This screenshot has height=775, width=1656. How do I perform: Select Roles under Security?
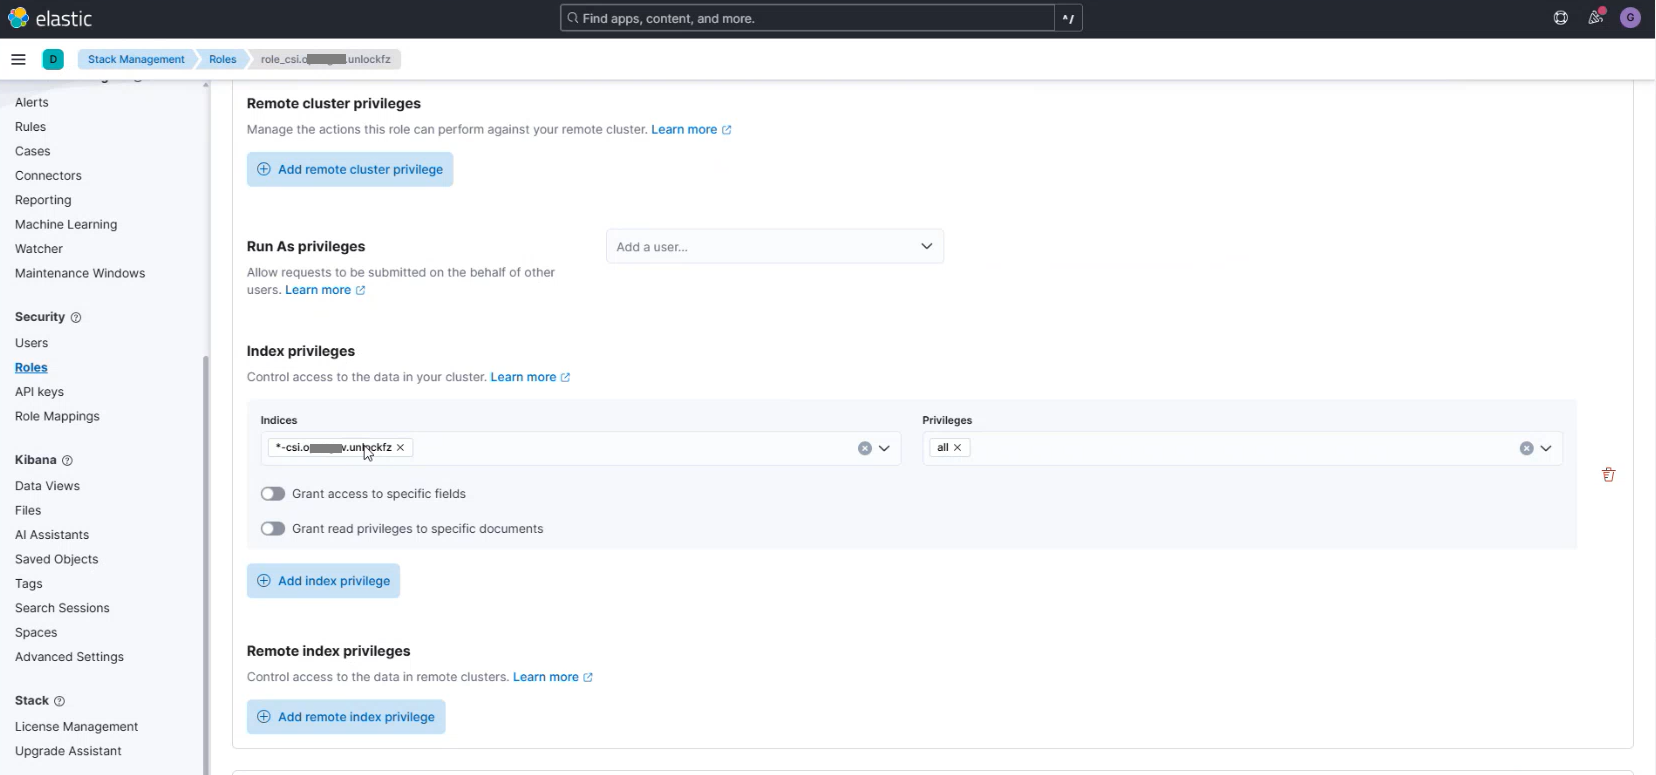[31, 367]
